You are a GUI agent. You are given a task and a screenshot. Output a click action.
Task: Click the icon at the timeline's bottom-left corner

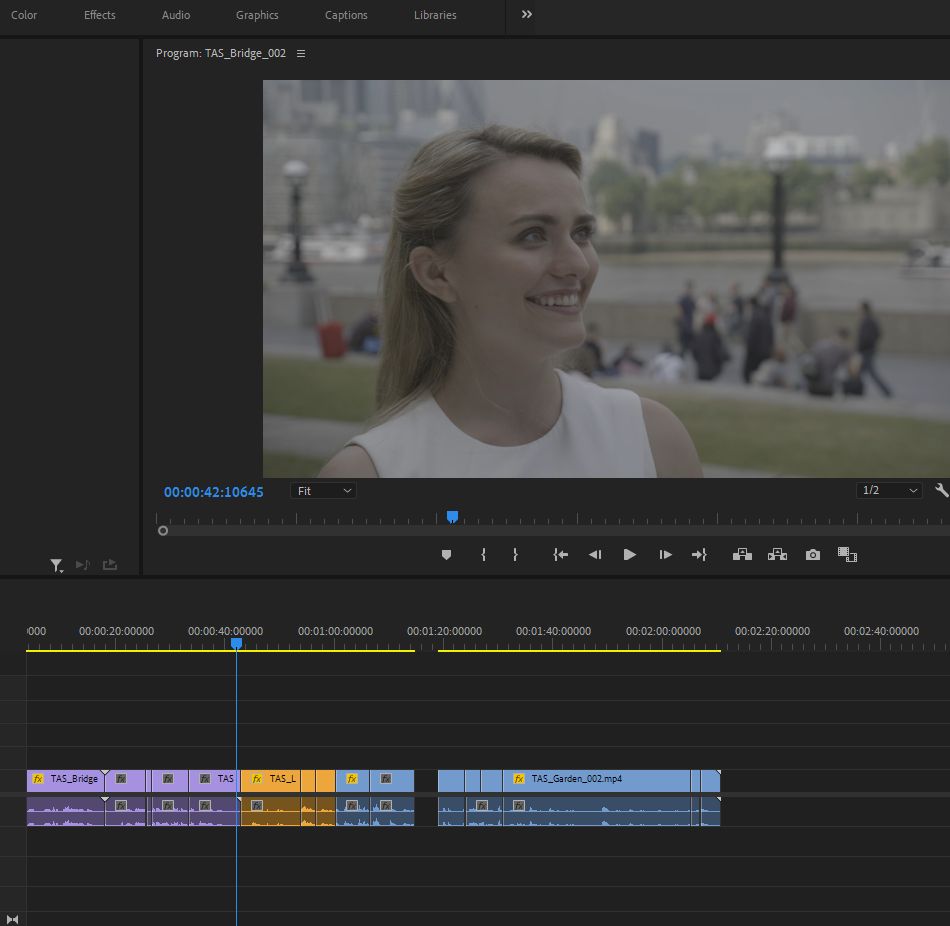pos(12,919)
